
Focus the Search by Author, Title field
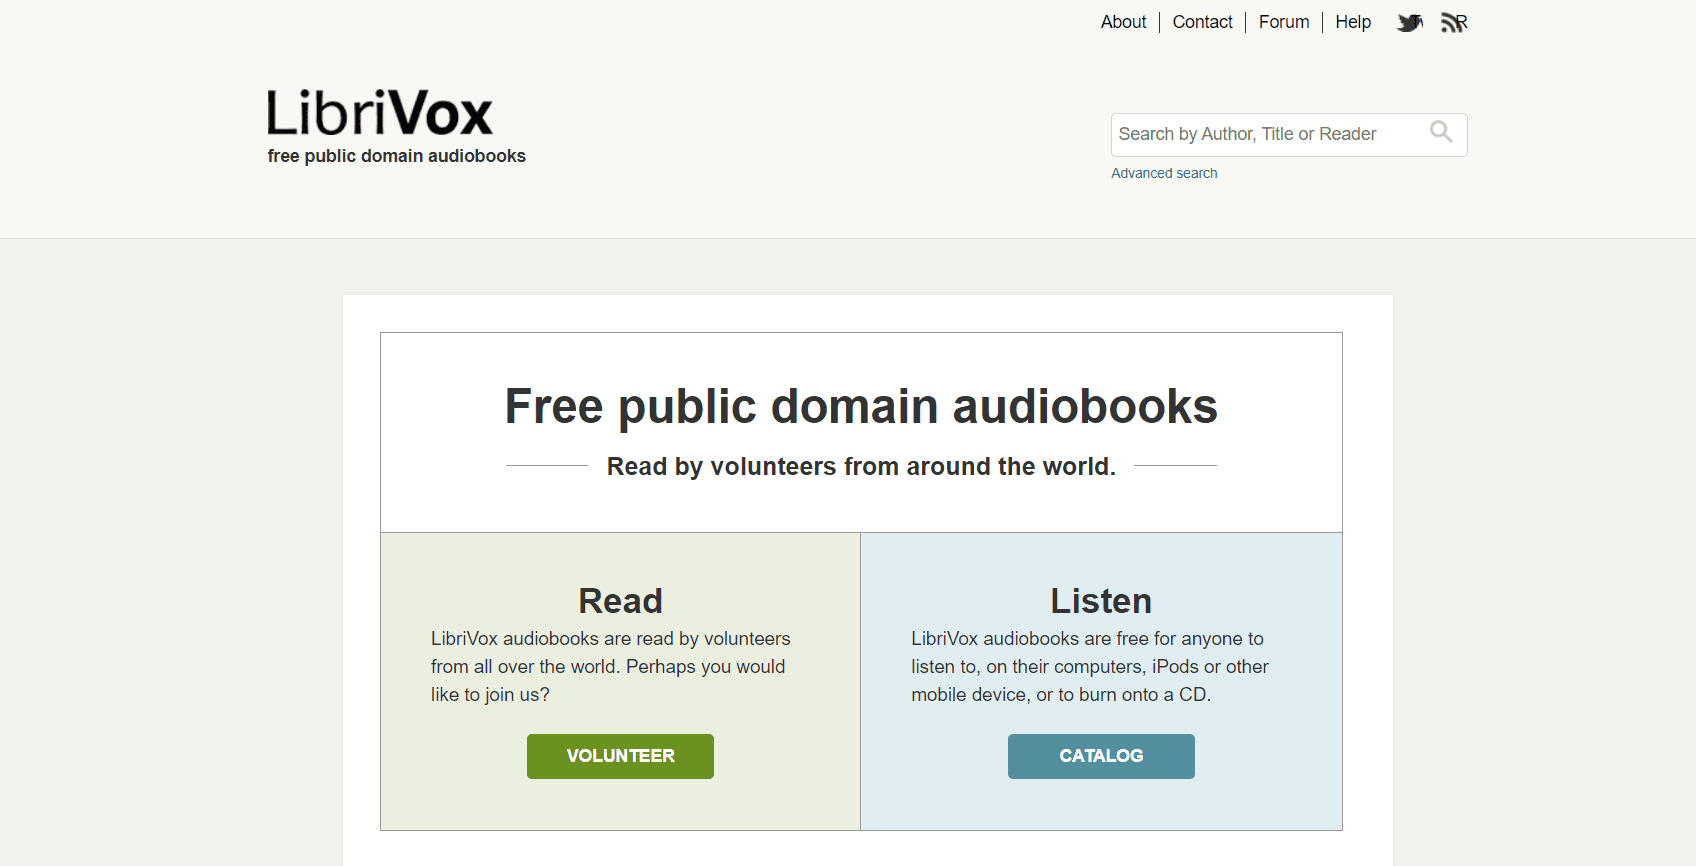1265,134
